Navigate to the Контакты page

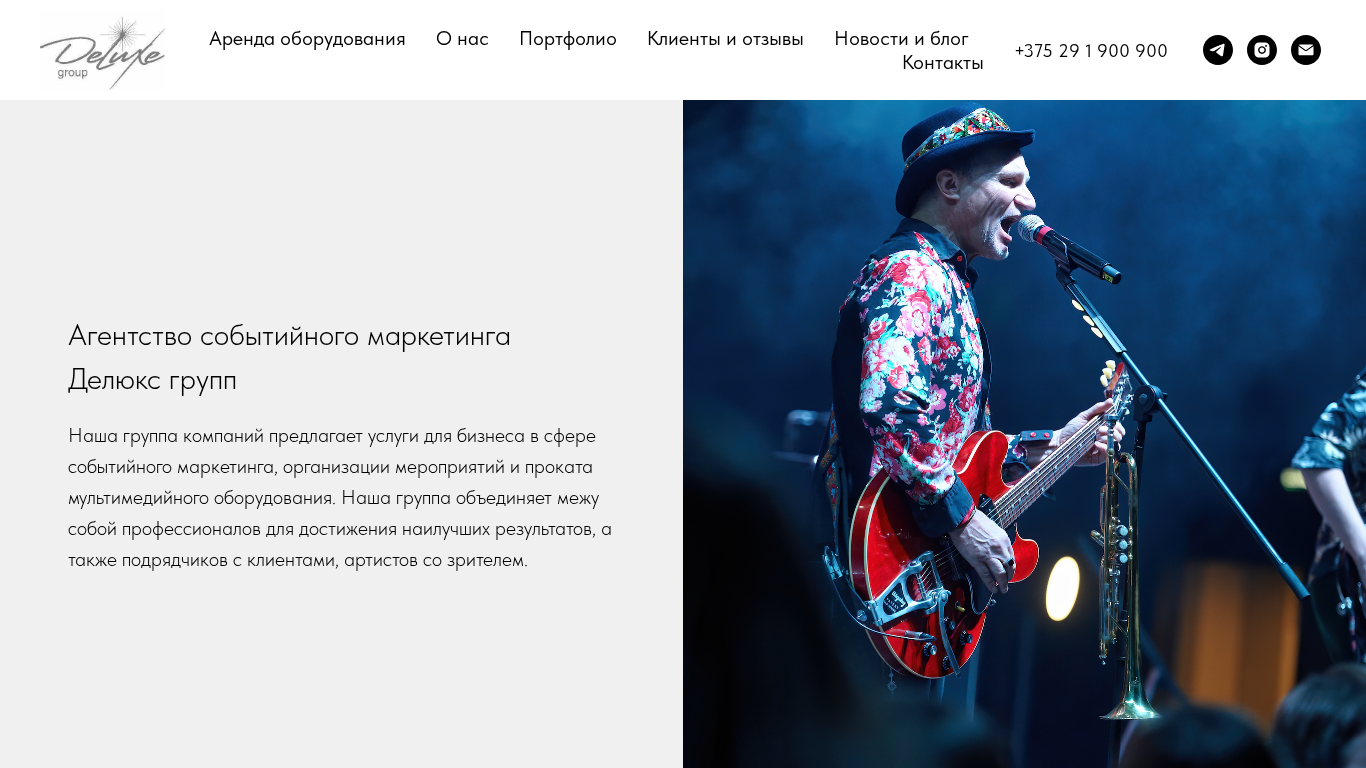click(x=943, y=63)
